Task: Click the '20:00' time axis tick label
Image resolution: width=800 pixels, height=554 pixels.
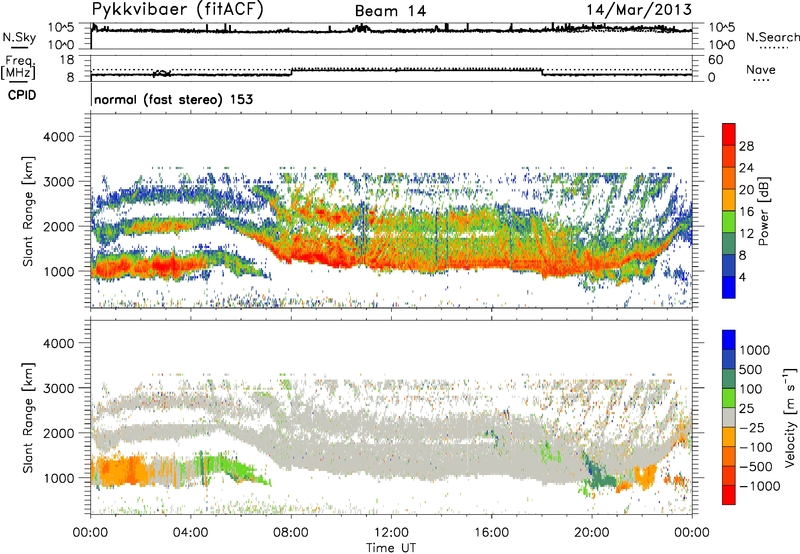Action: [592, 533]
